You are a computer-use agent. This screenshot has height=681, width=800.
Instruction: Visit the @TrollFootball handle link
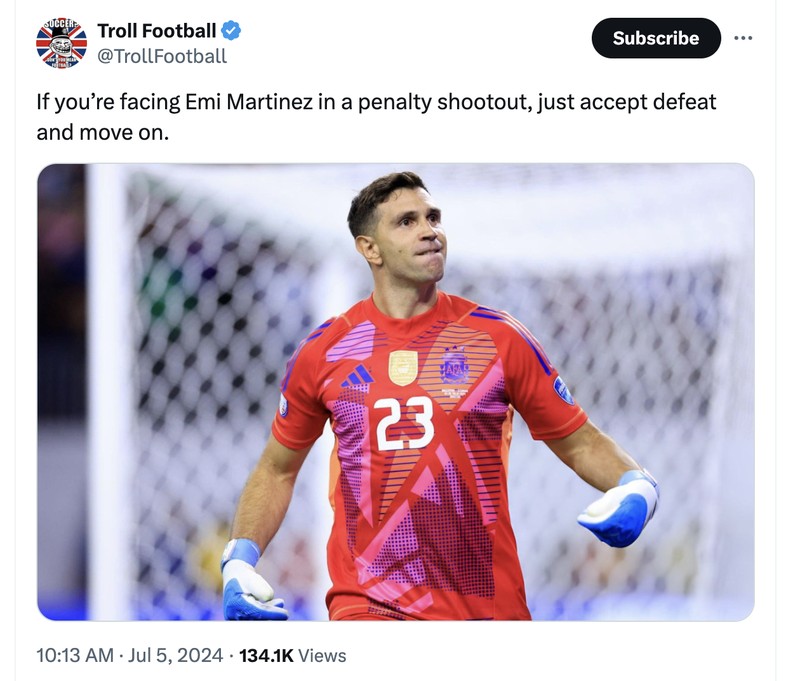tap(162, 56)
